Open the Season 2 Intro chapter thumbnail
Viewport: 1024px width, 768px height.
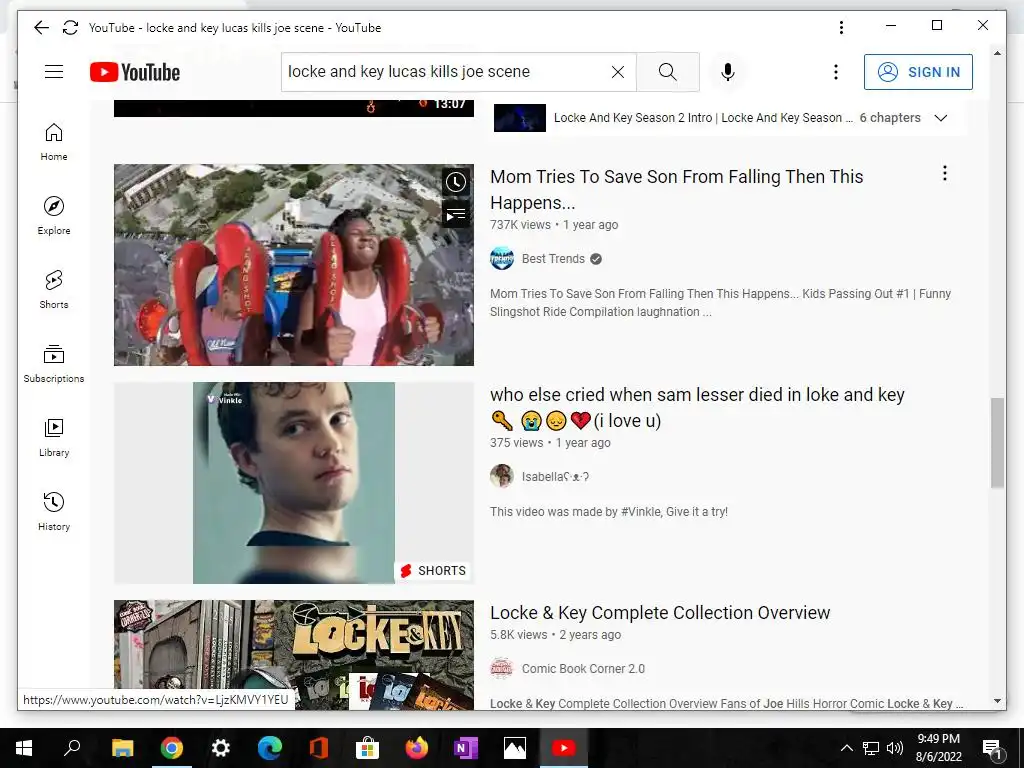pyautogui.click(x=520, y=118)
